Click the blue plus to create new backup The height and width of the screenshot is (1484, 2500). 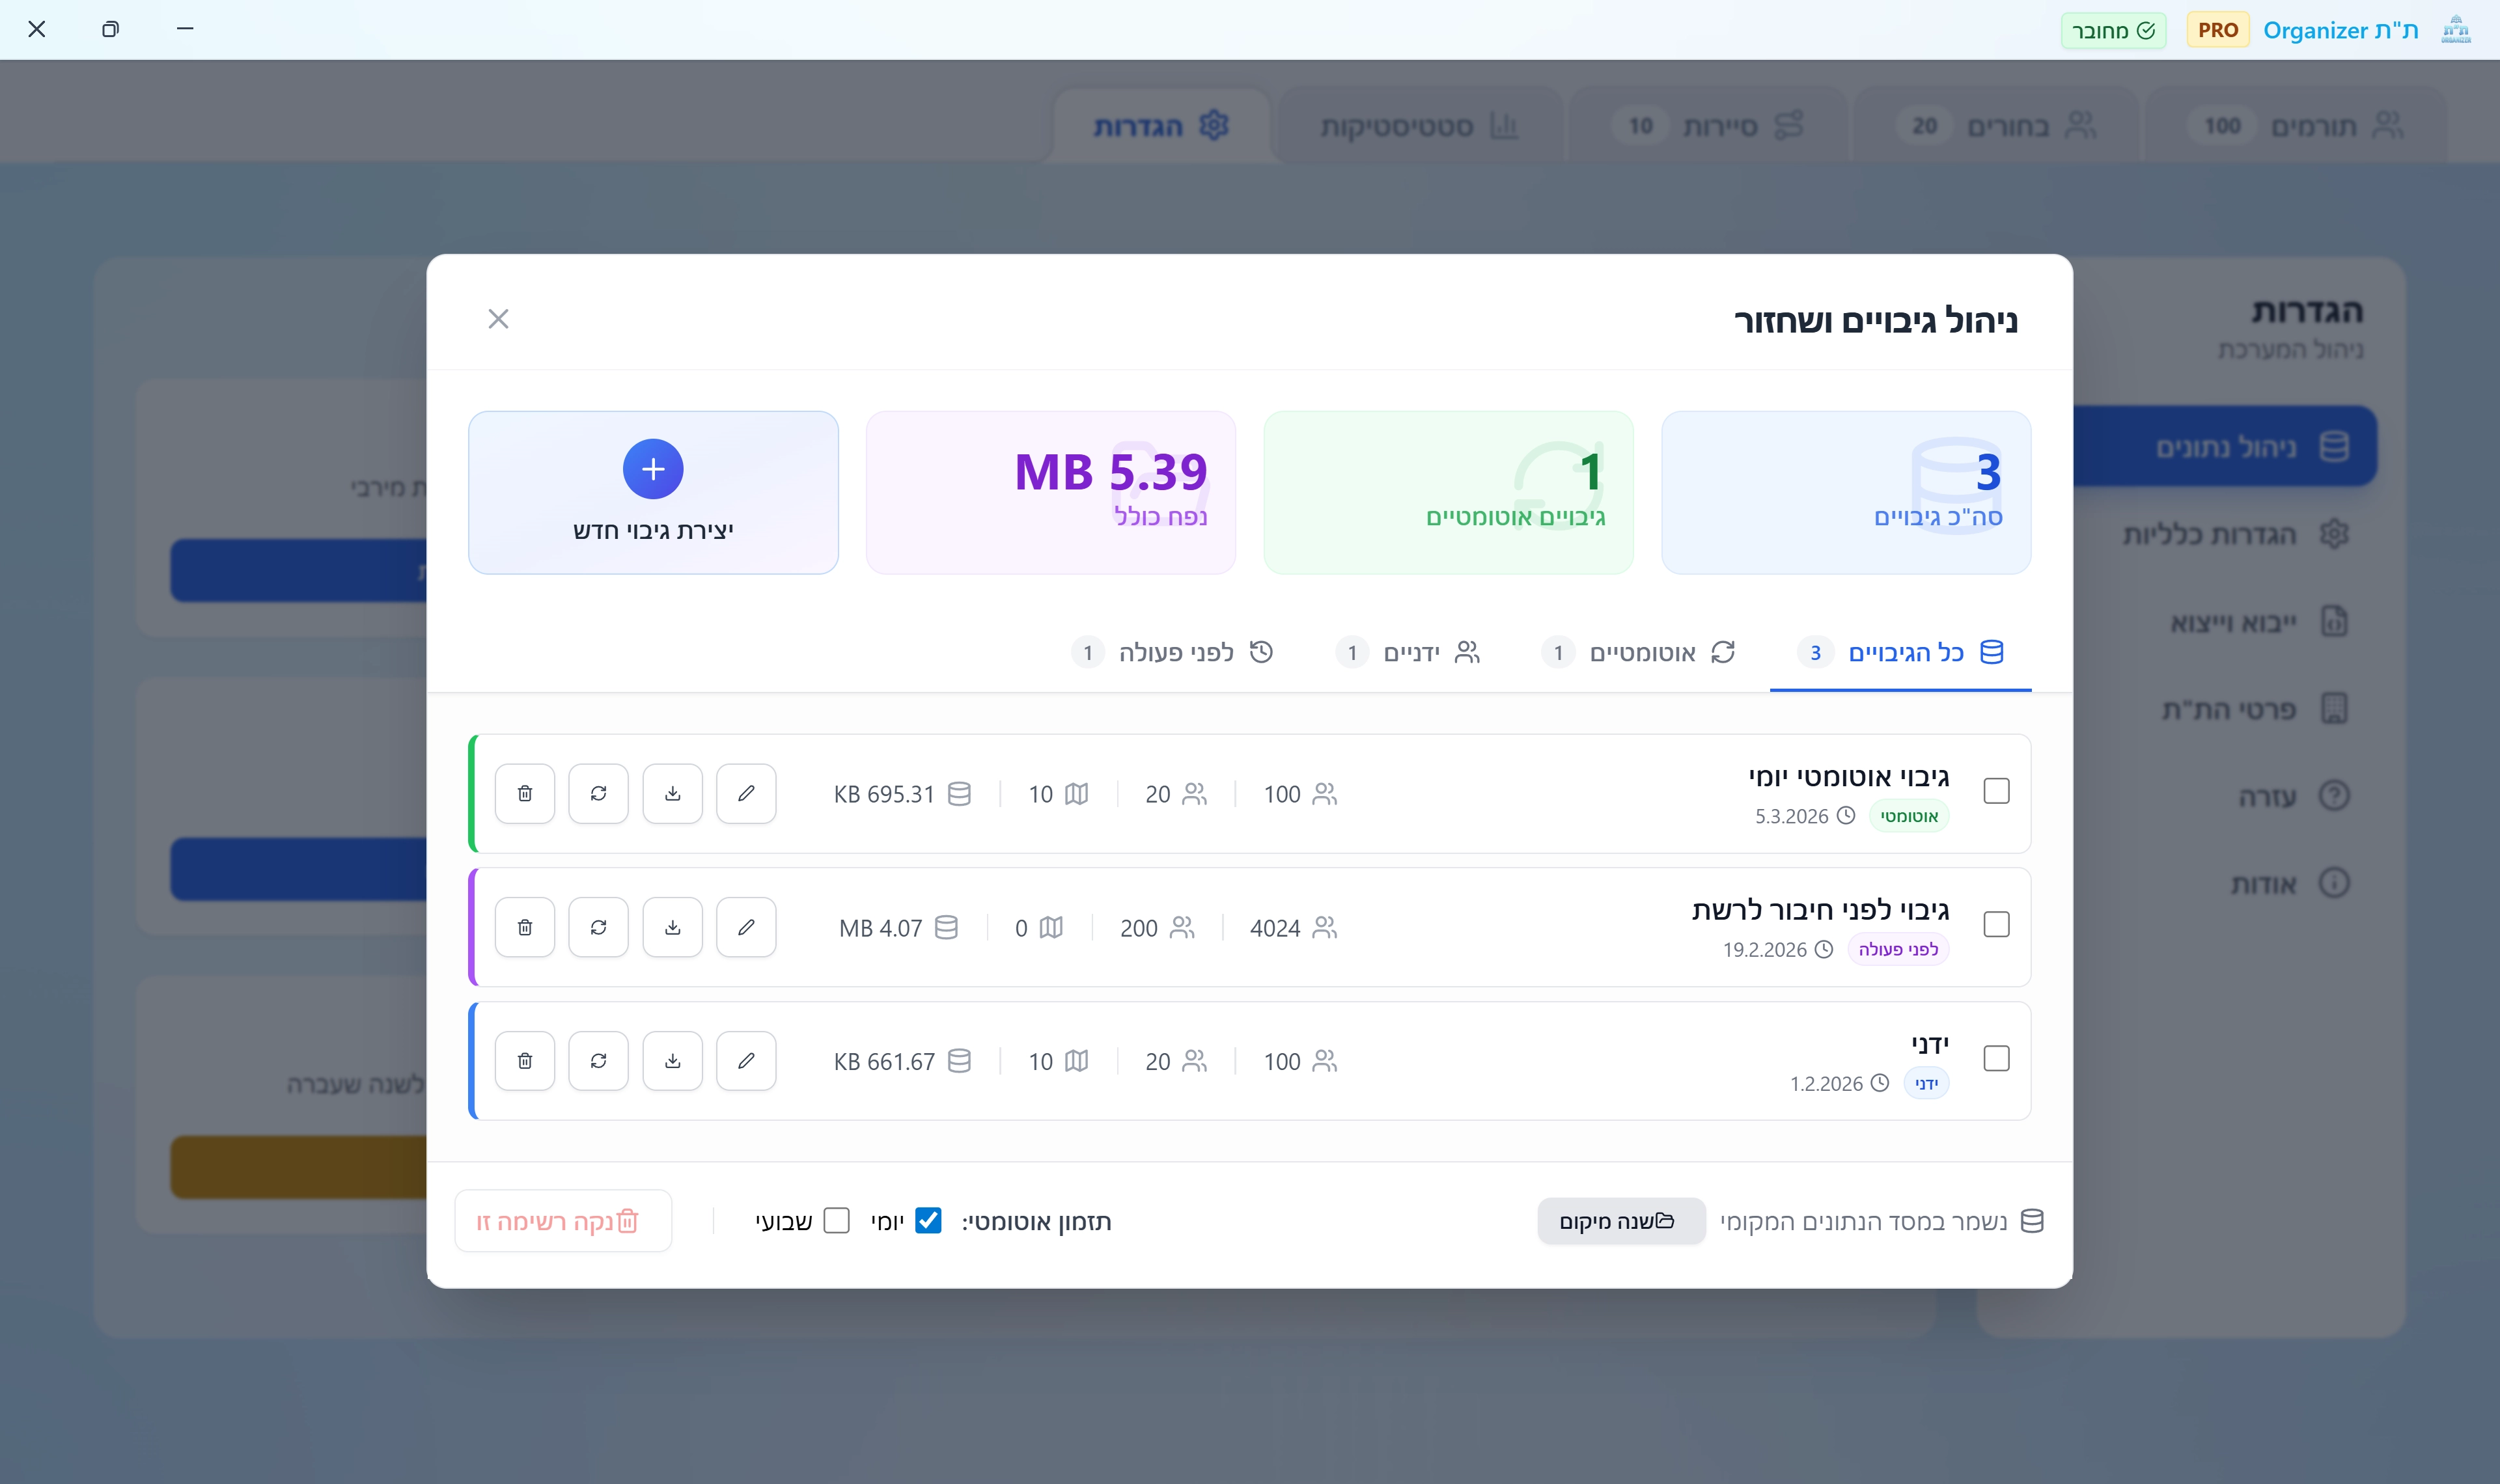click(x=653, y=469)
